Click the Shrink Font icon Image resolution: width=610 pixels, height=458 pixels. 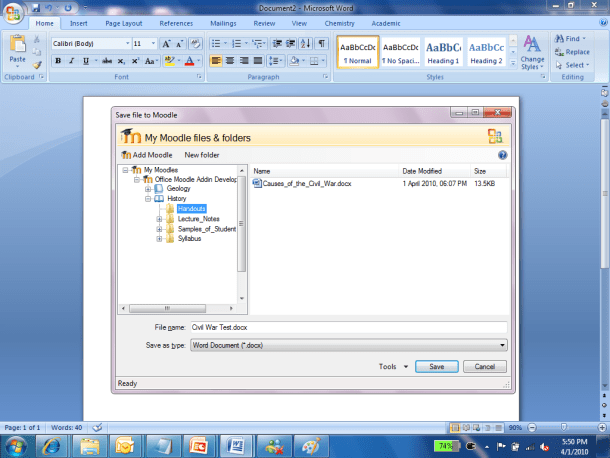179,44
